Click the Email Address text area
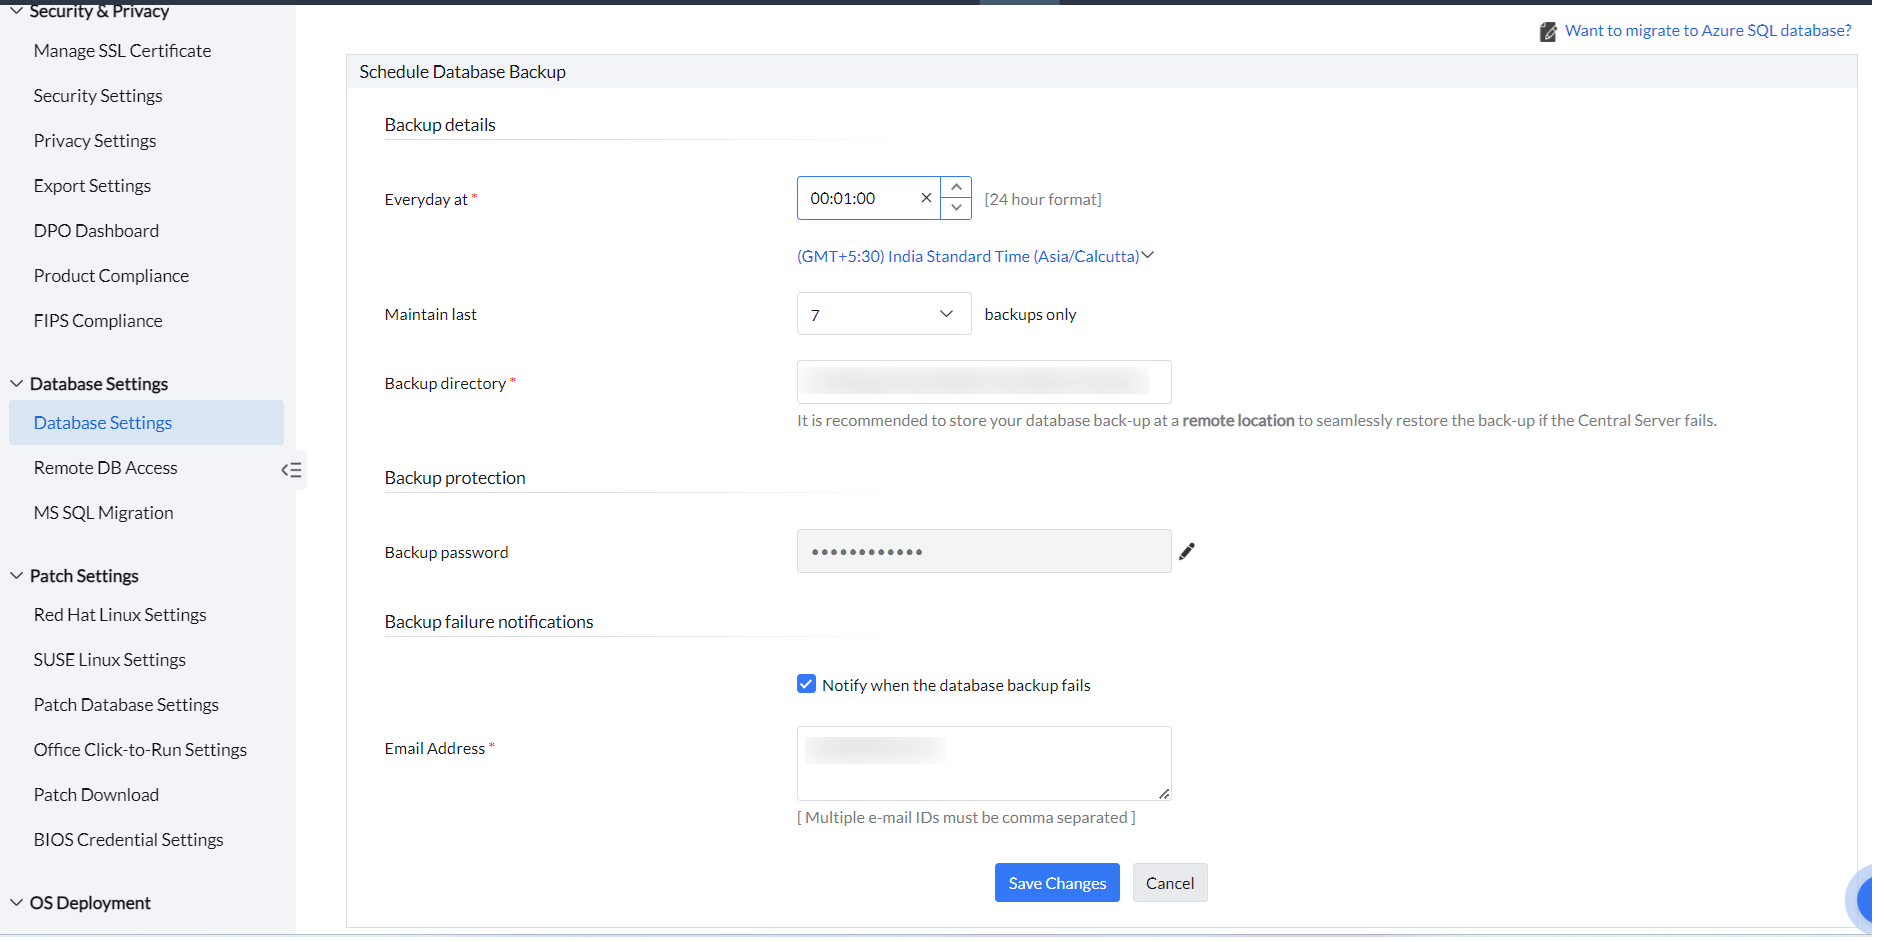 coord(983,763)
